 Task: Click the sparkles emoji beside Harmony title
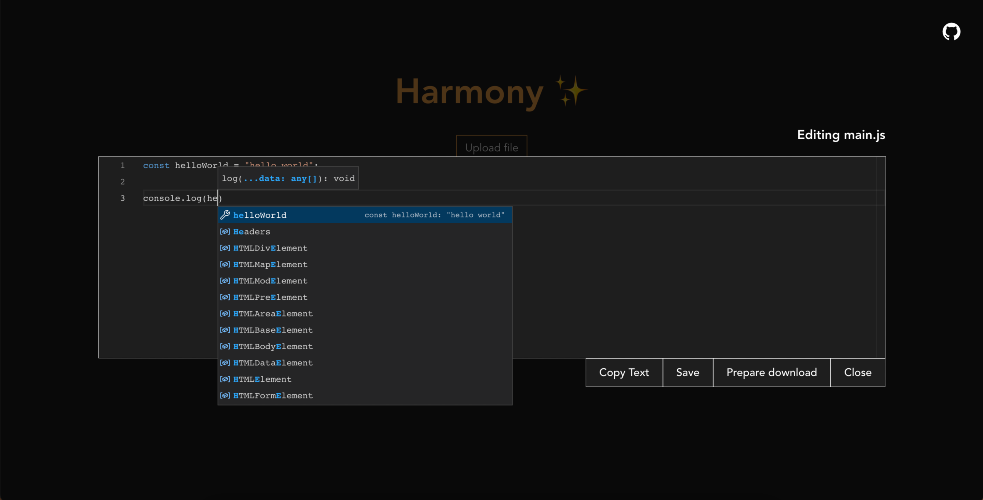pyautogui.click(x=571, y=92)
